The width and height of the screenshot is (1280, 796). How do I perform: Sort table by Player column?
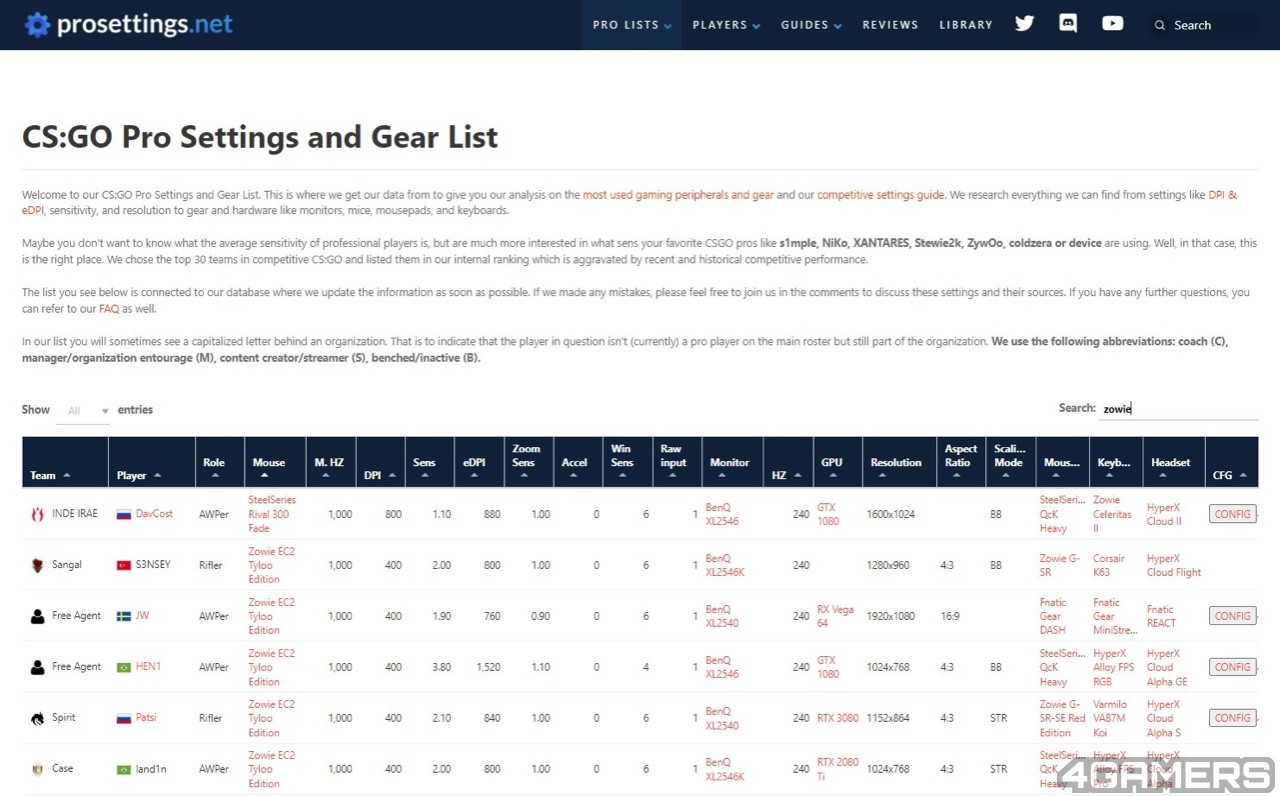151,463
